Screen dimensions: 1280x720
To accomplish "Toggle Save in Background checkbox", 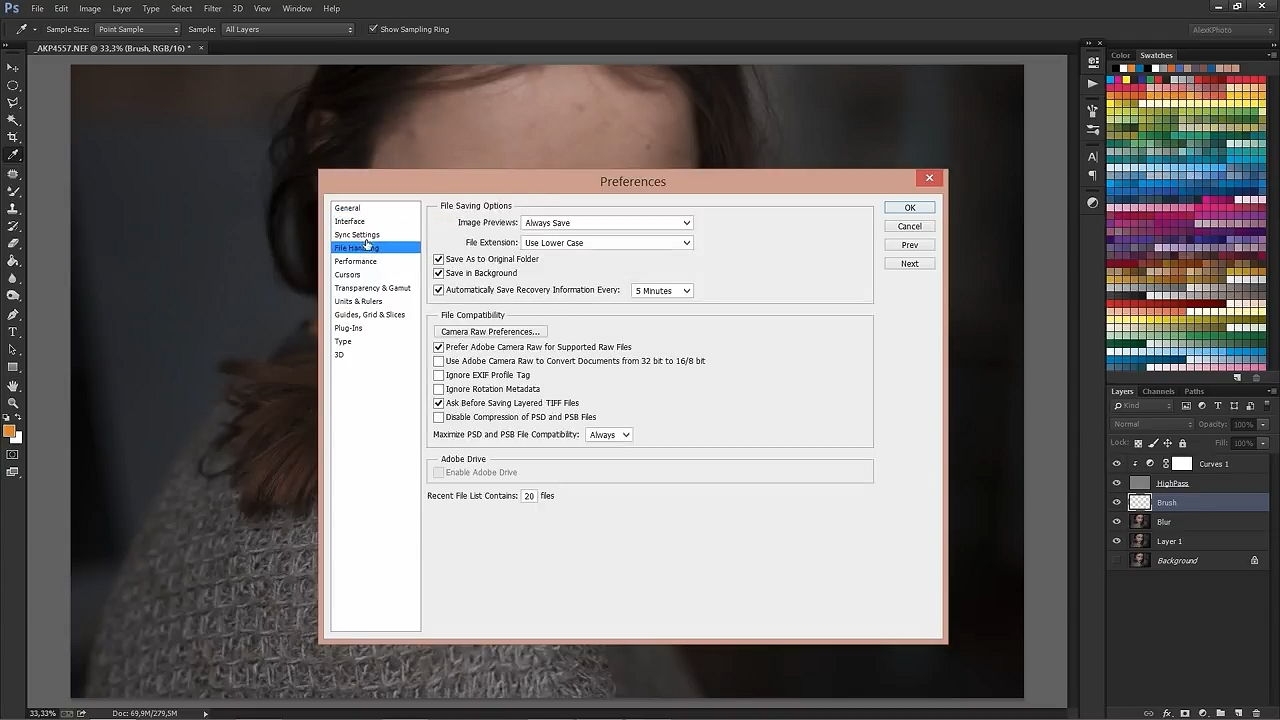I will 438,273.
